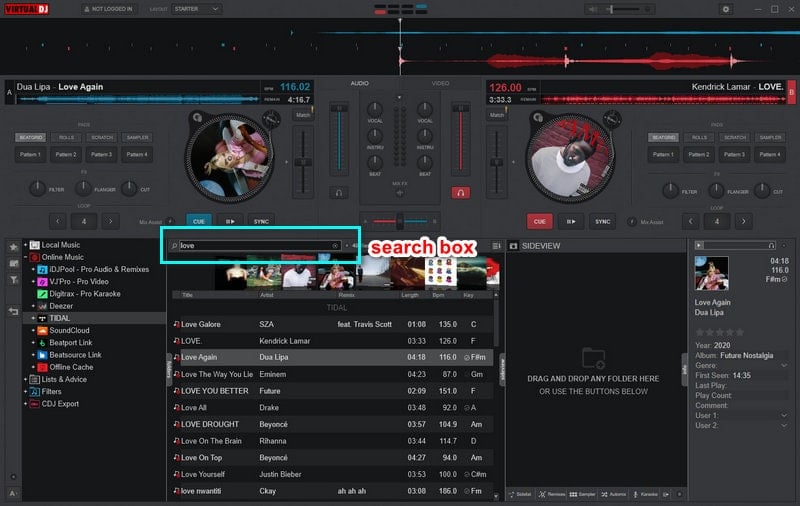The image size is (800, 506).
Task: Click red CUE button on deck B
Action: click(x=539, y=221)
